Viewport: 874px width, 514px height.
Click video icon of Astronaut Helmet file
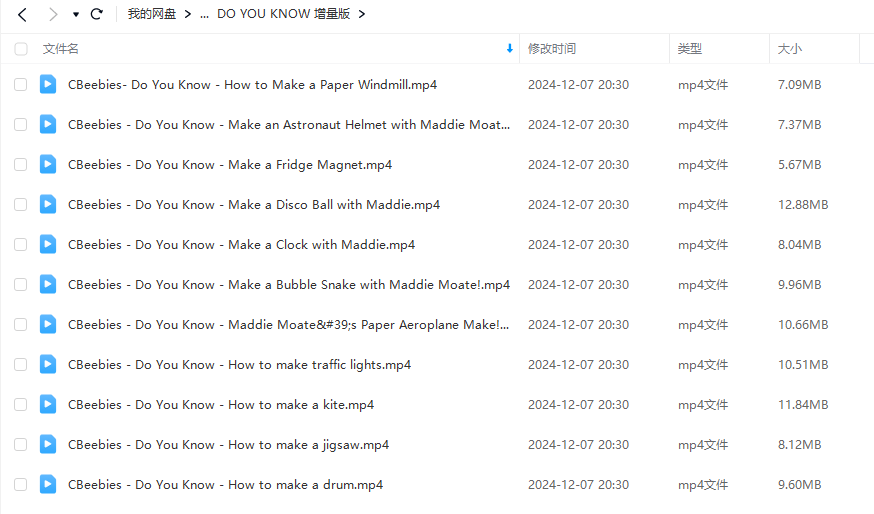pyautogui.click(x=48, y=124)
